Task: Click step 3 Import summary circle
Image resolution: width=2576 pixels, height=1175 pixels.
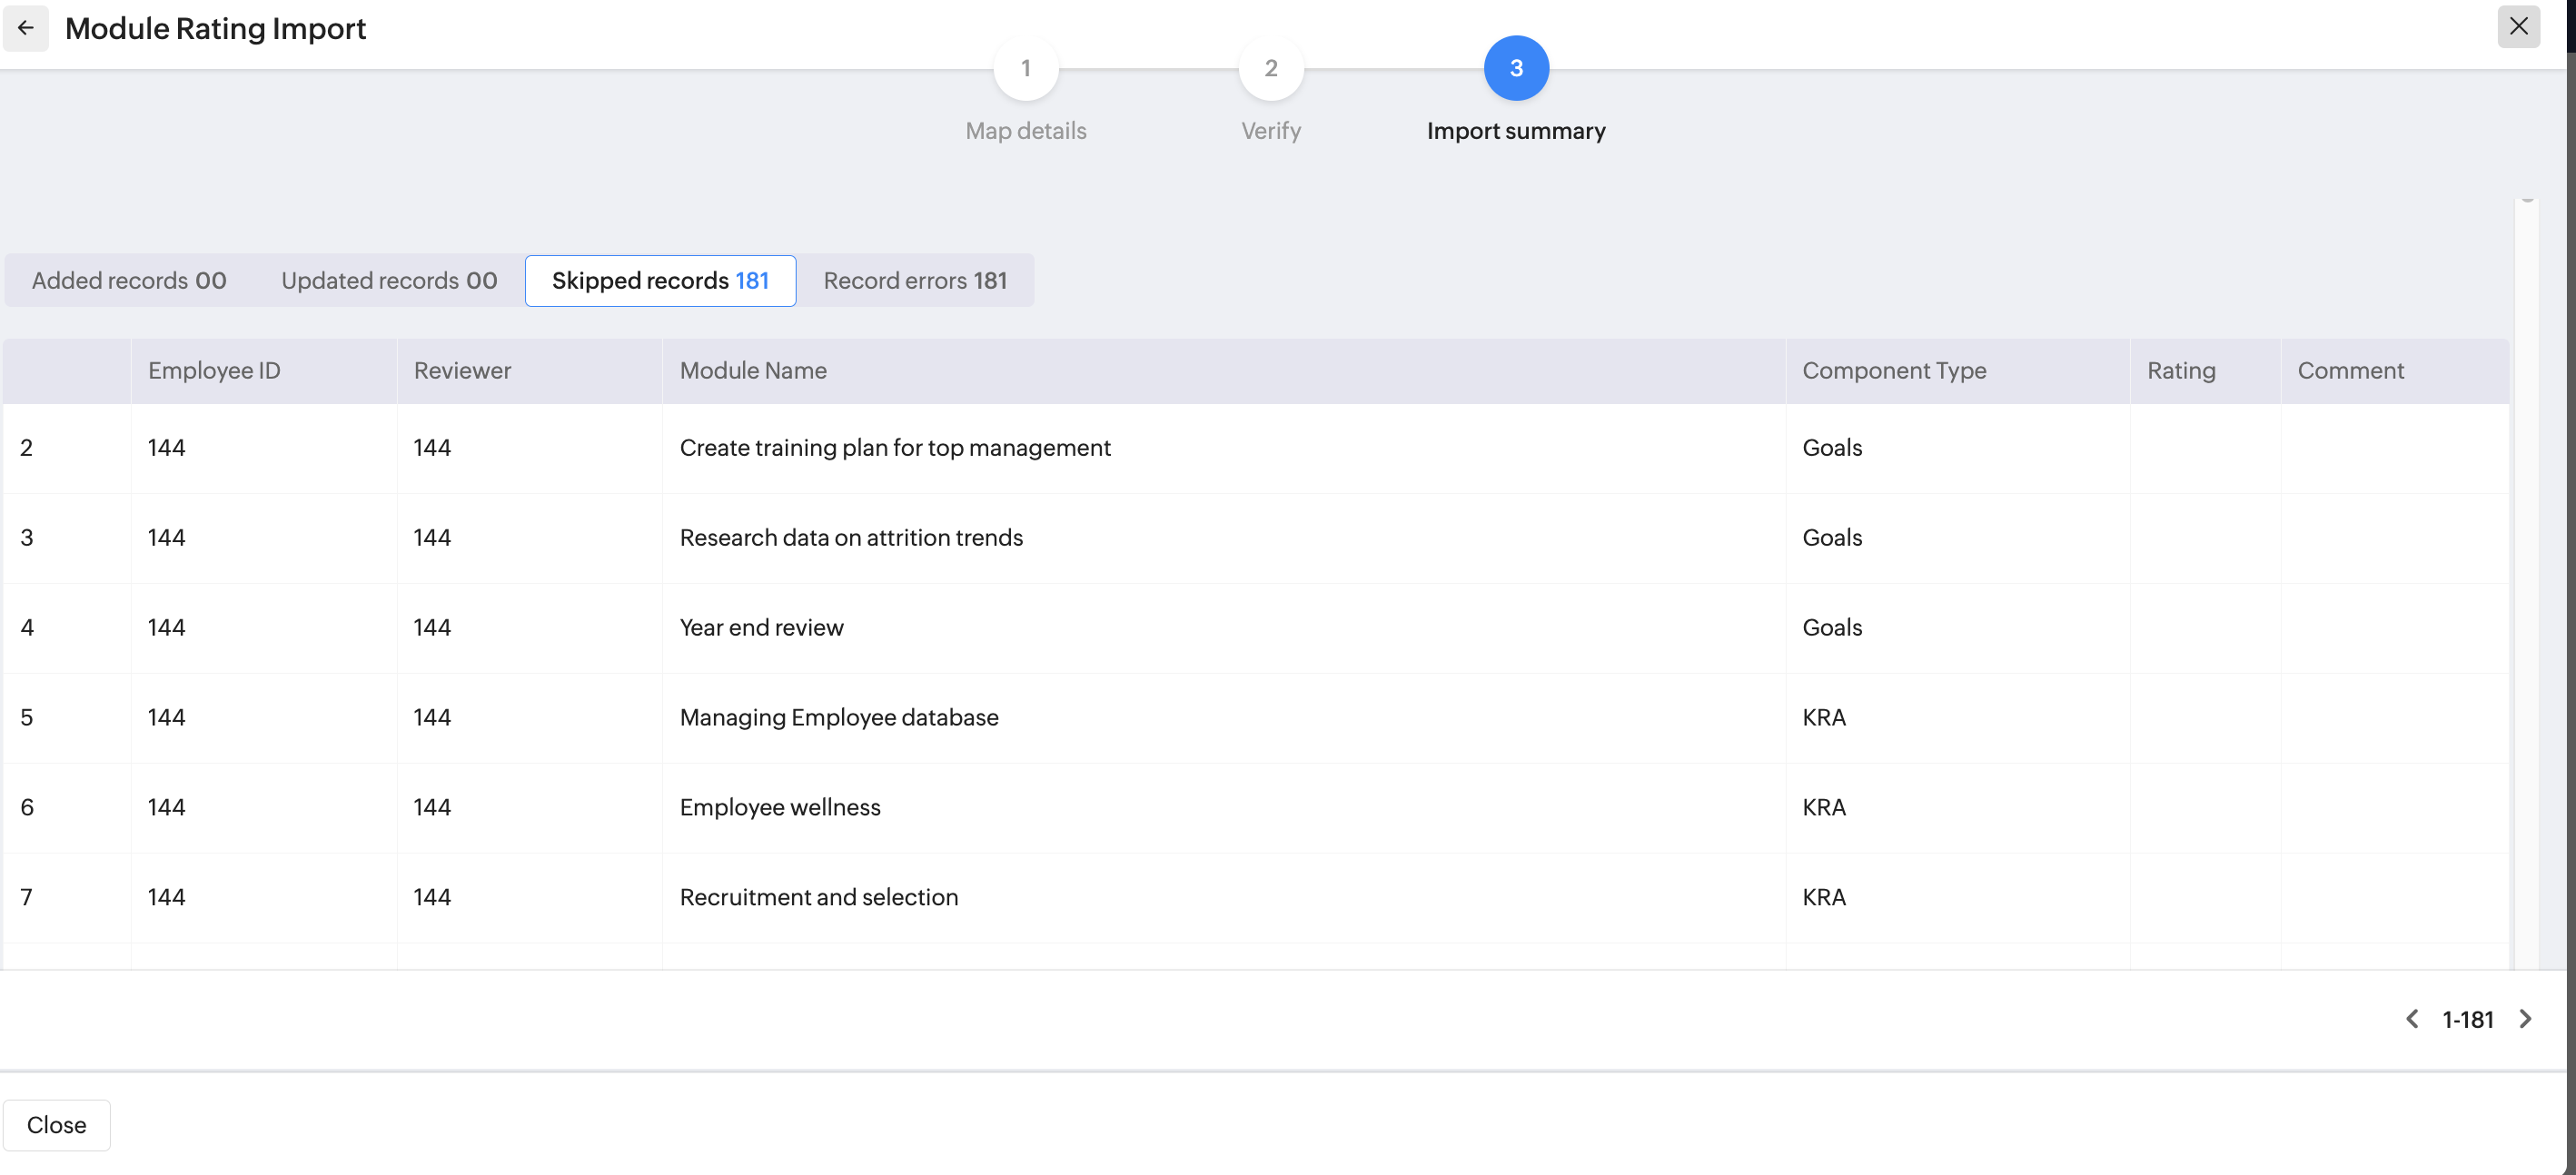Action: click(1515, 68)
